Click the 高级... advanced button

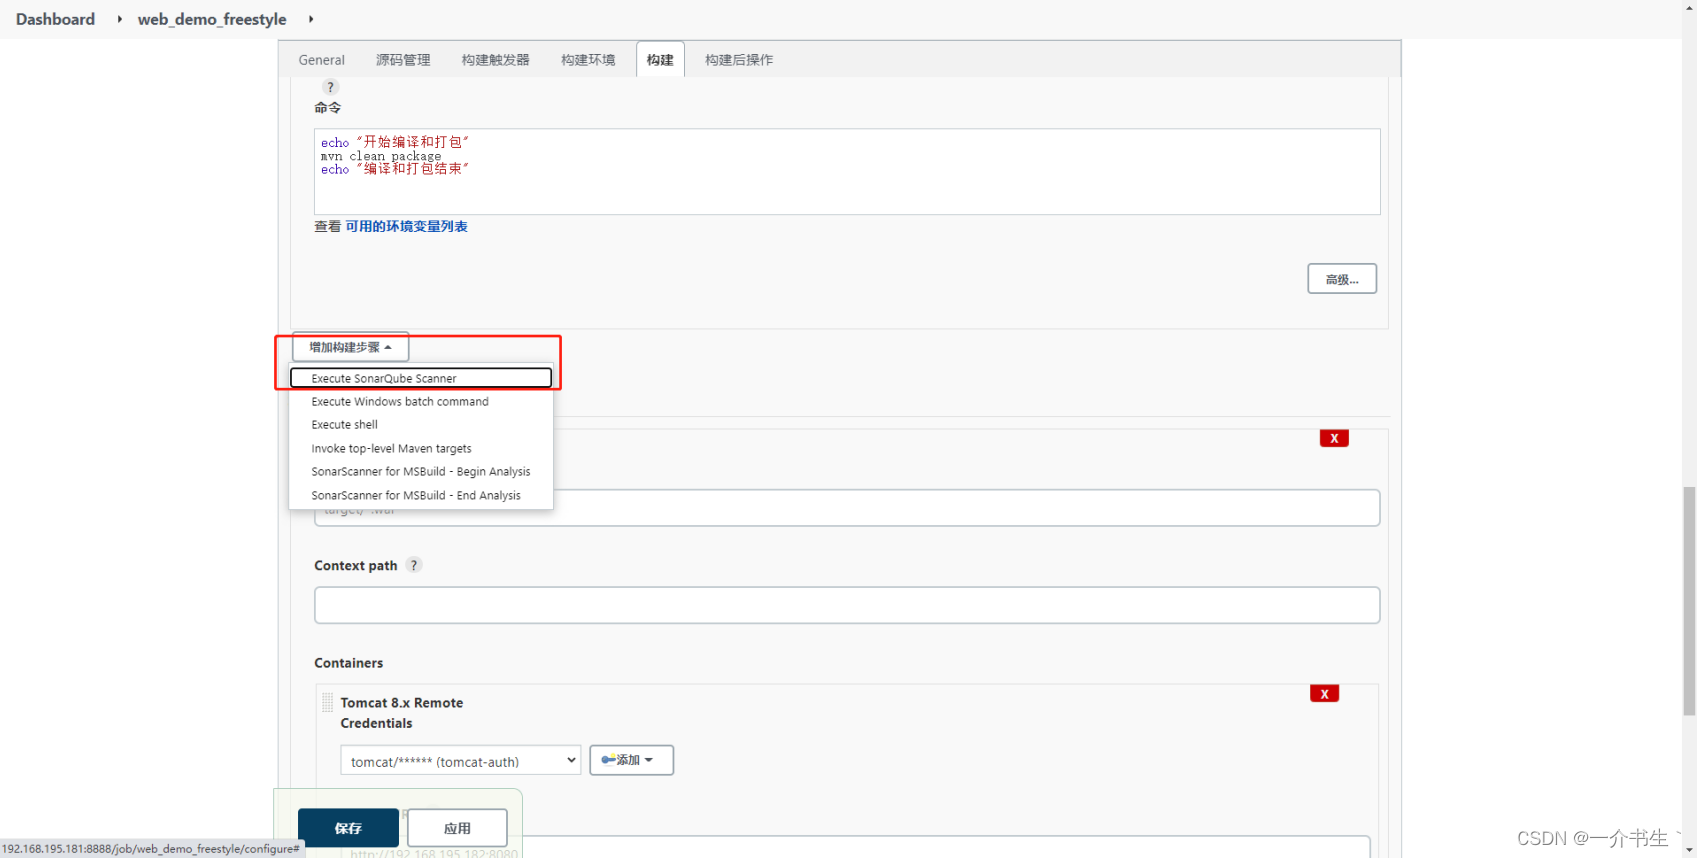(1342, 279)
